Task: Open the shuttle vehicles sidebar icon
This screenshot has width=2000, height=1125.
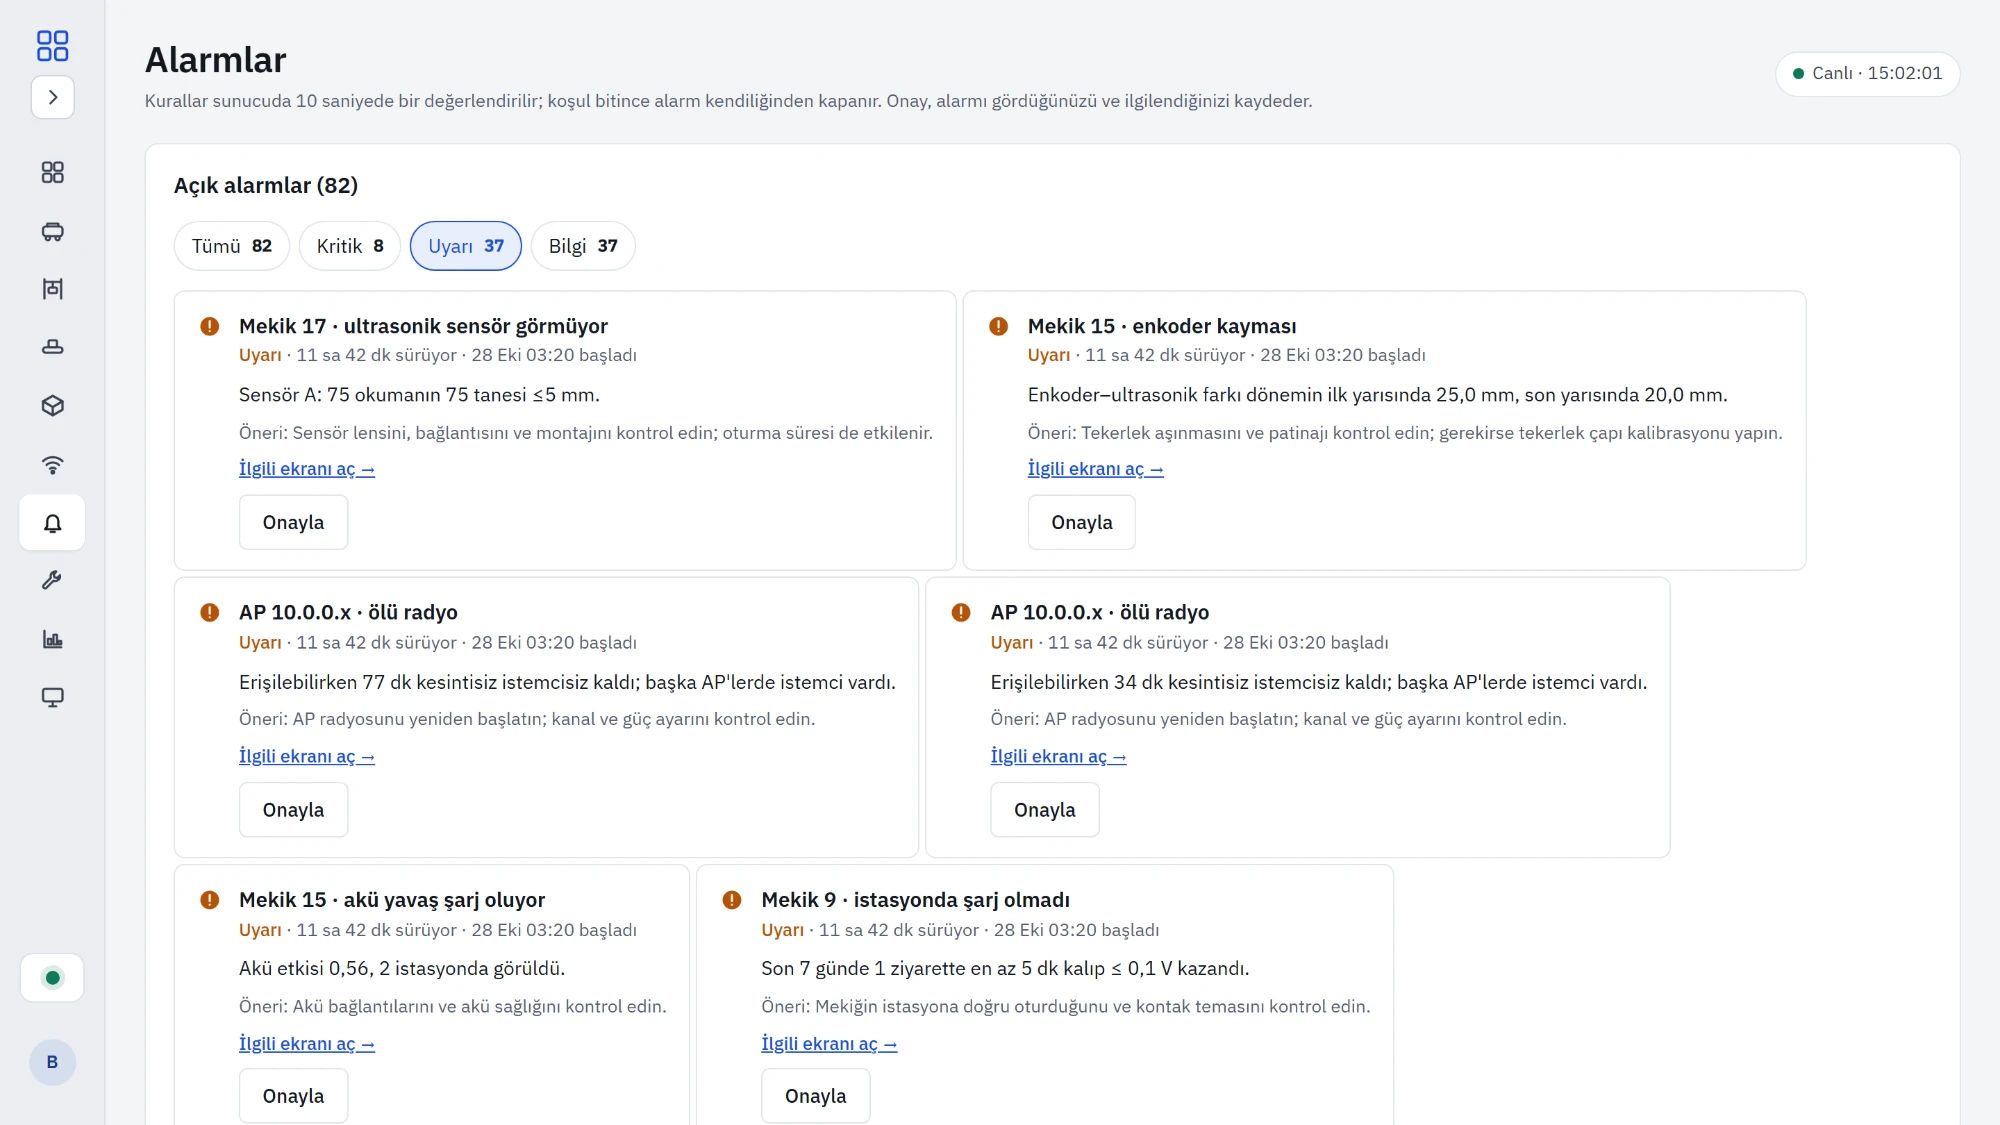Action: point(53,232)
